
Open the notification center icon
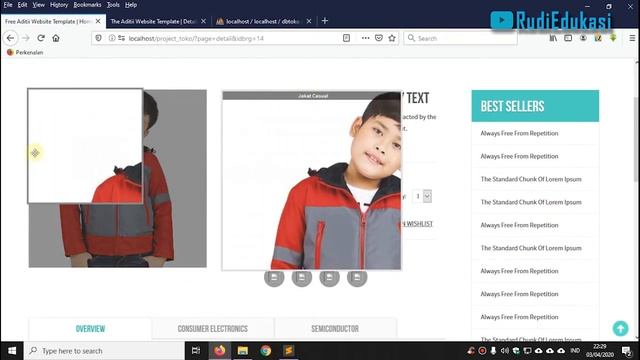coord(627,351)
